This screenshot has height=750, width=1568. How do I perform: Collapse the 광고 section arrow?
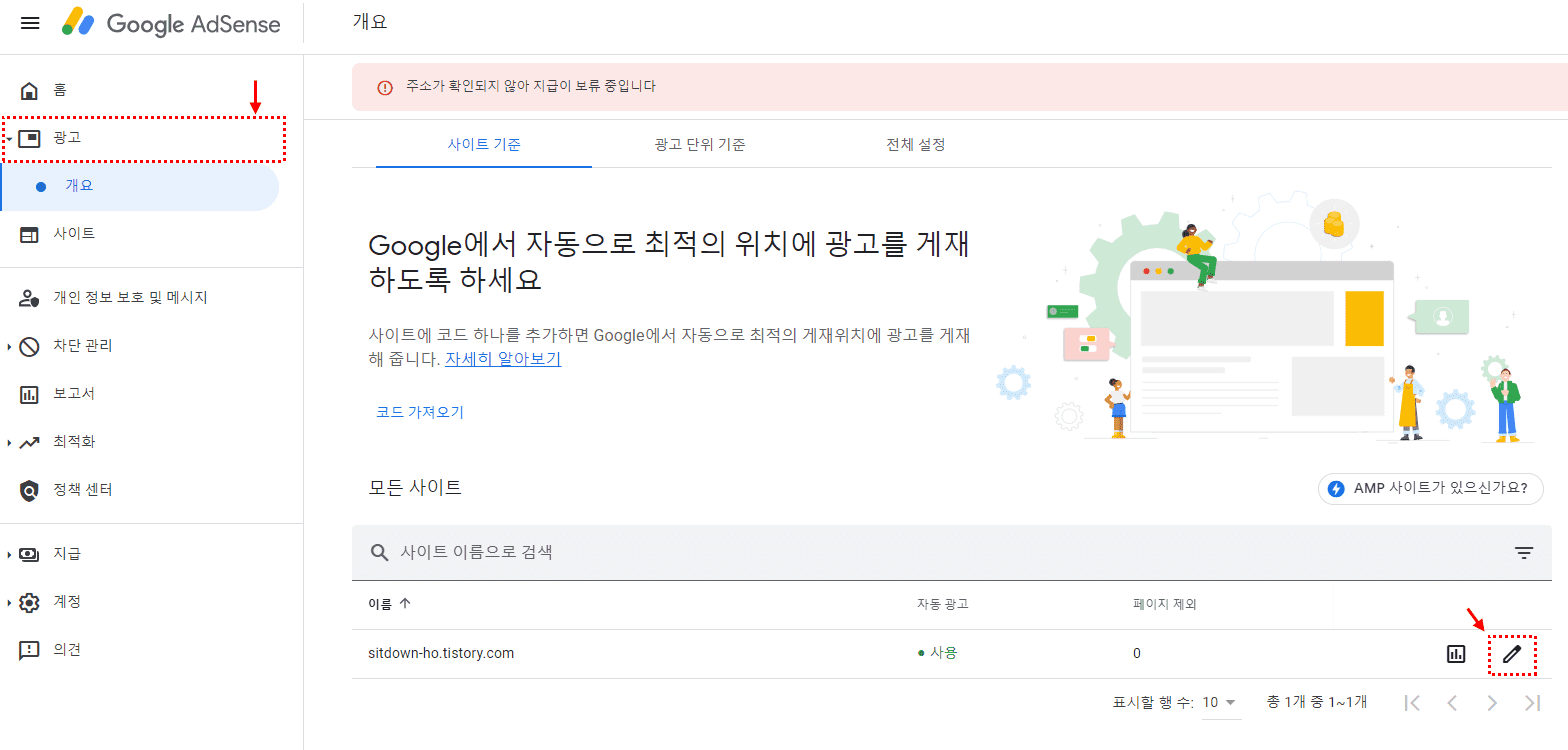[9, 138]
